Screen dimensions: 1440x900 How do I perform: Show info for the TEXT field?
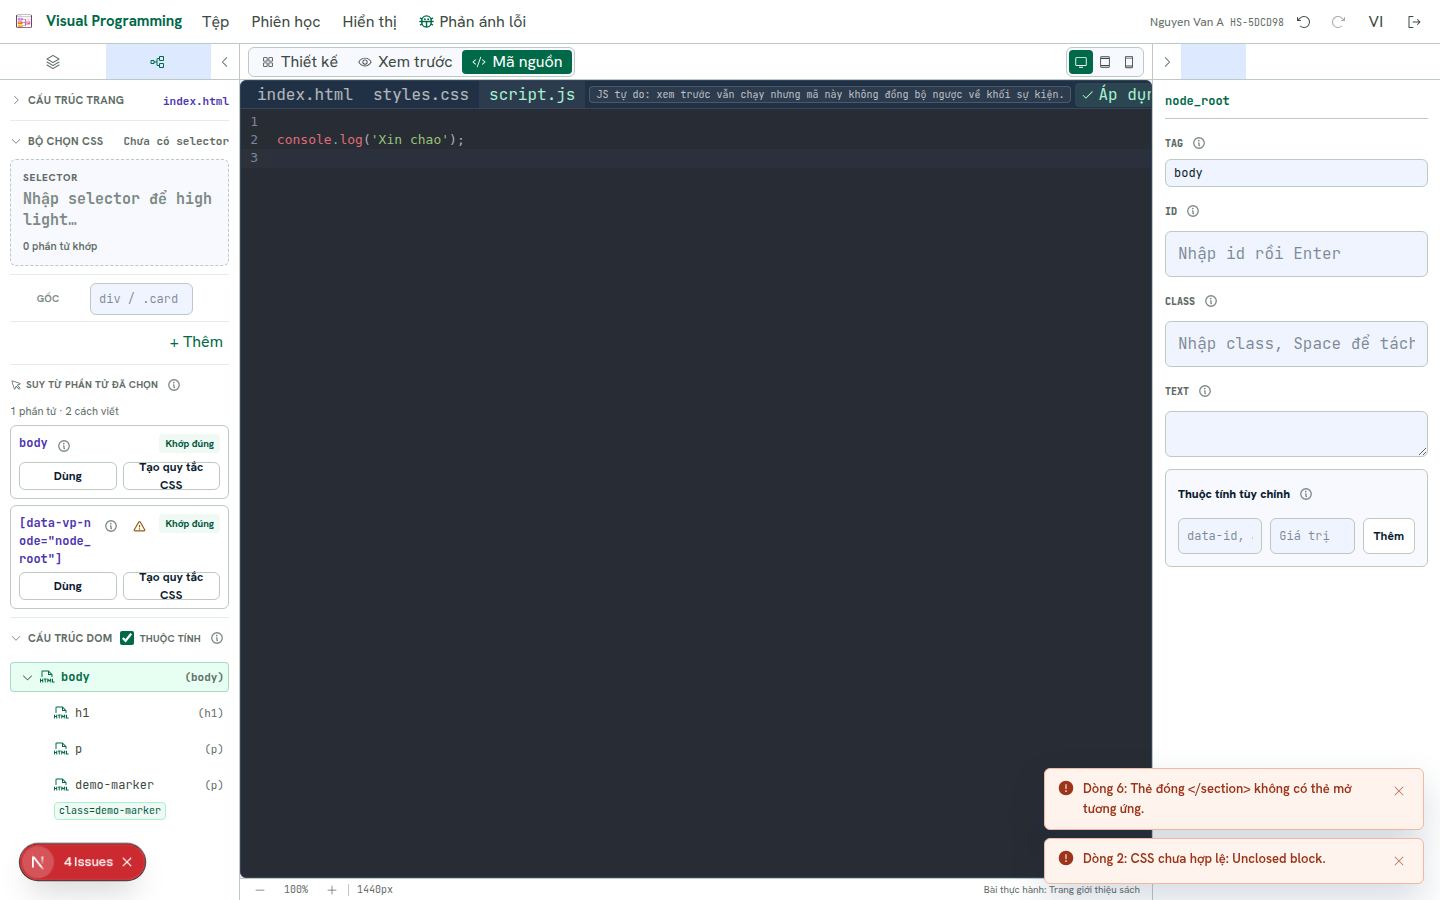1205,391
